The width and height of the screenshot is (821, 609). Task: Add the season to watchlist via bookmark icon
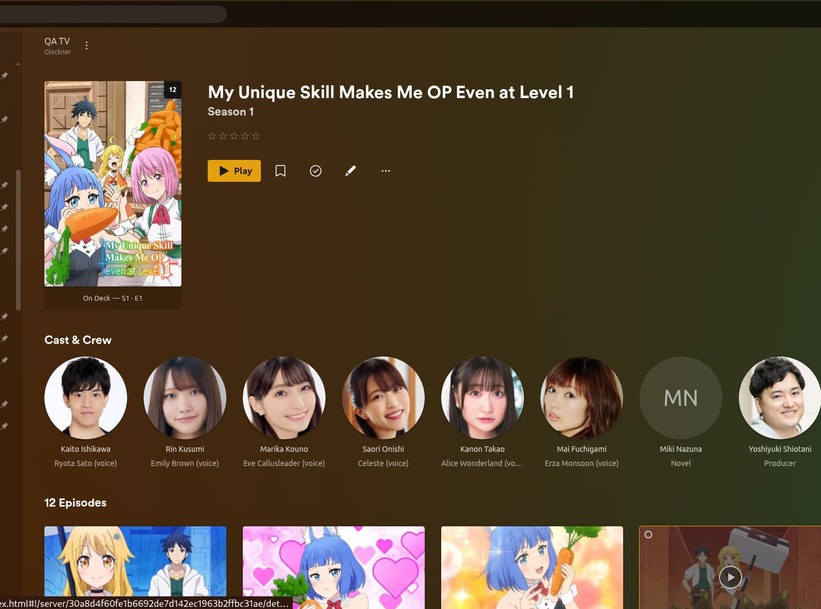(281, 171)
